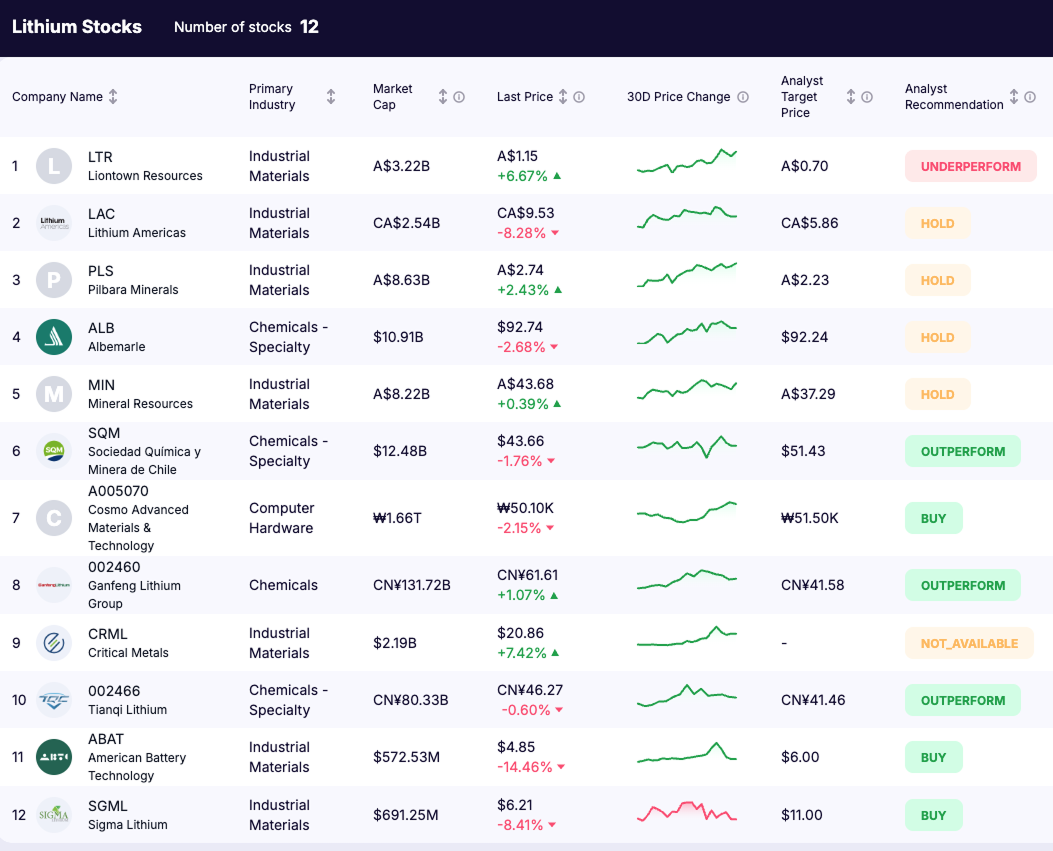Click the OUTPERFORM badge for SQM

pyautogui.click(x=962, y=451)
